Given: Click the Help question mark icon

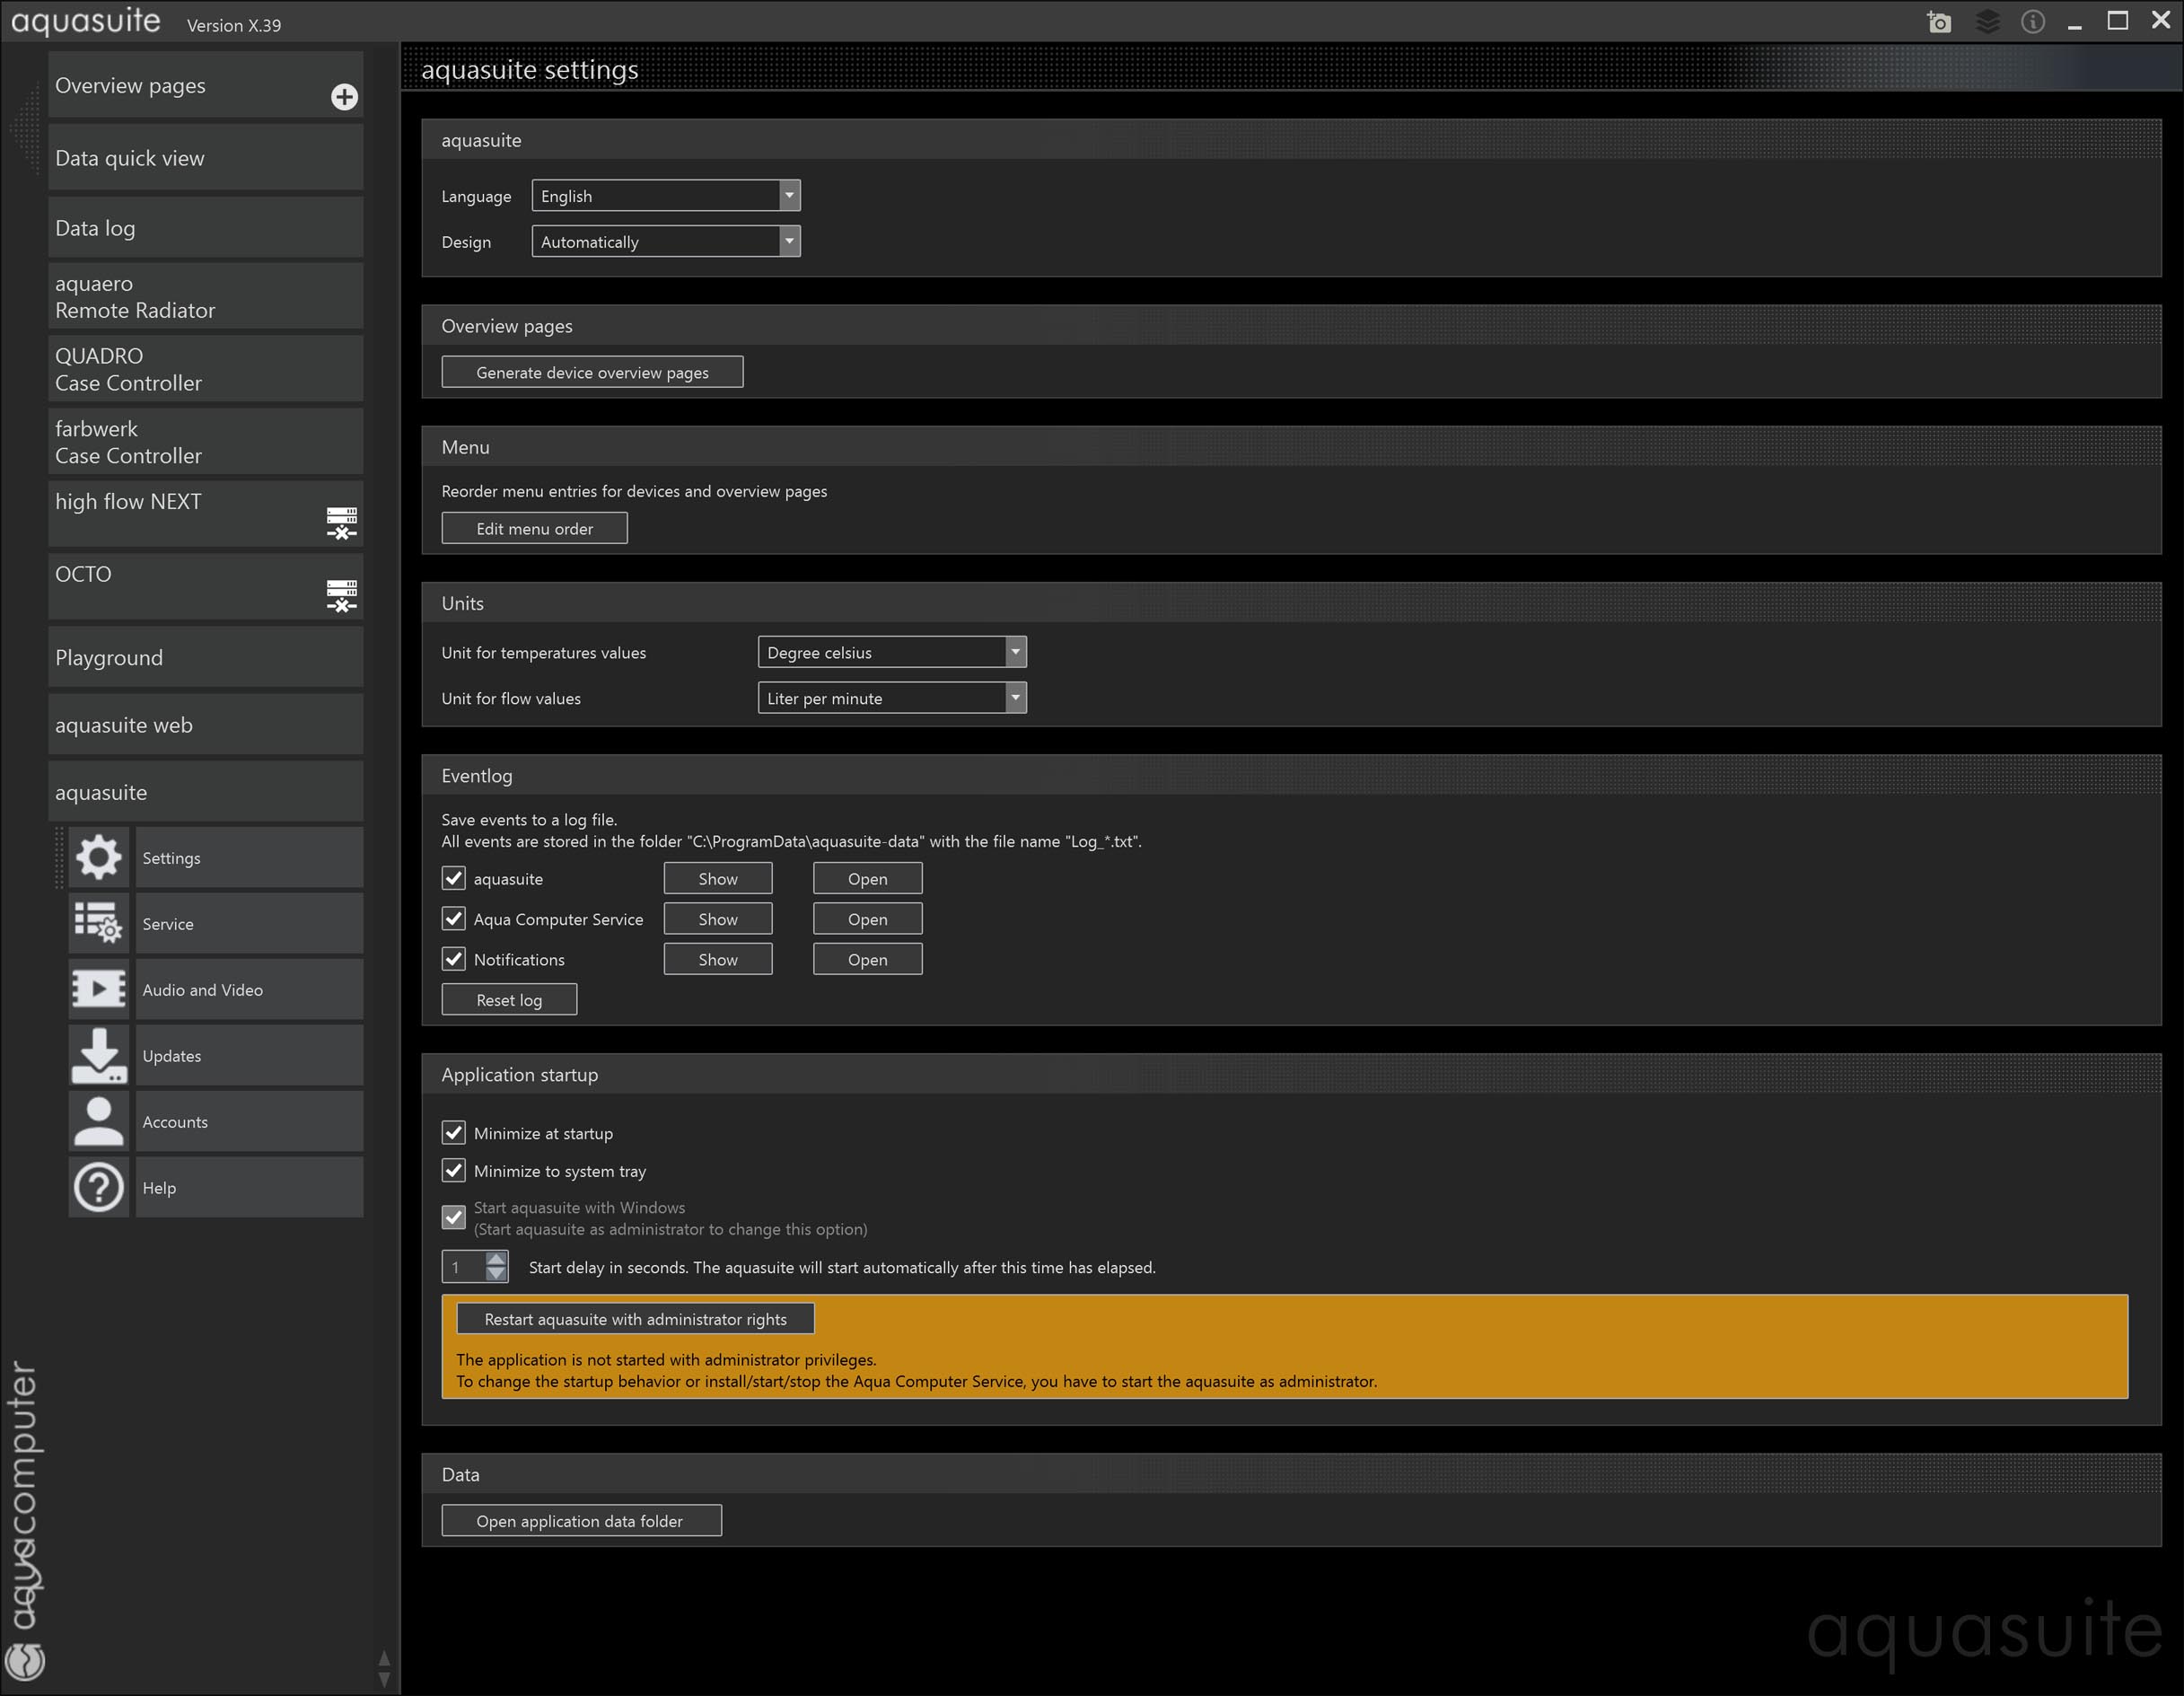Looking at the screenshot, I should pos(98,1187).
